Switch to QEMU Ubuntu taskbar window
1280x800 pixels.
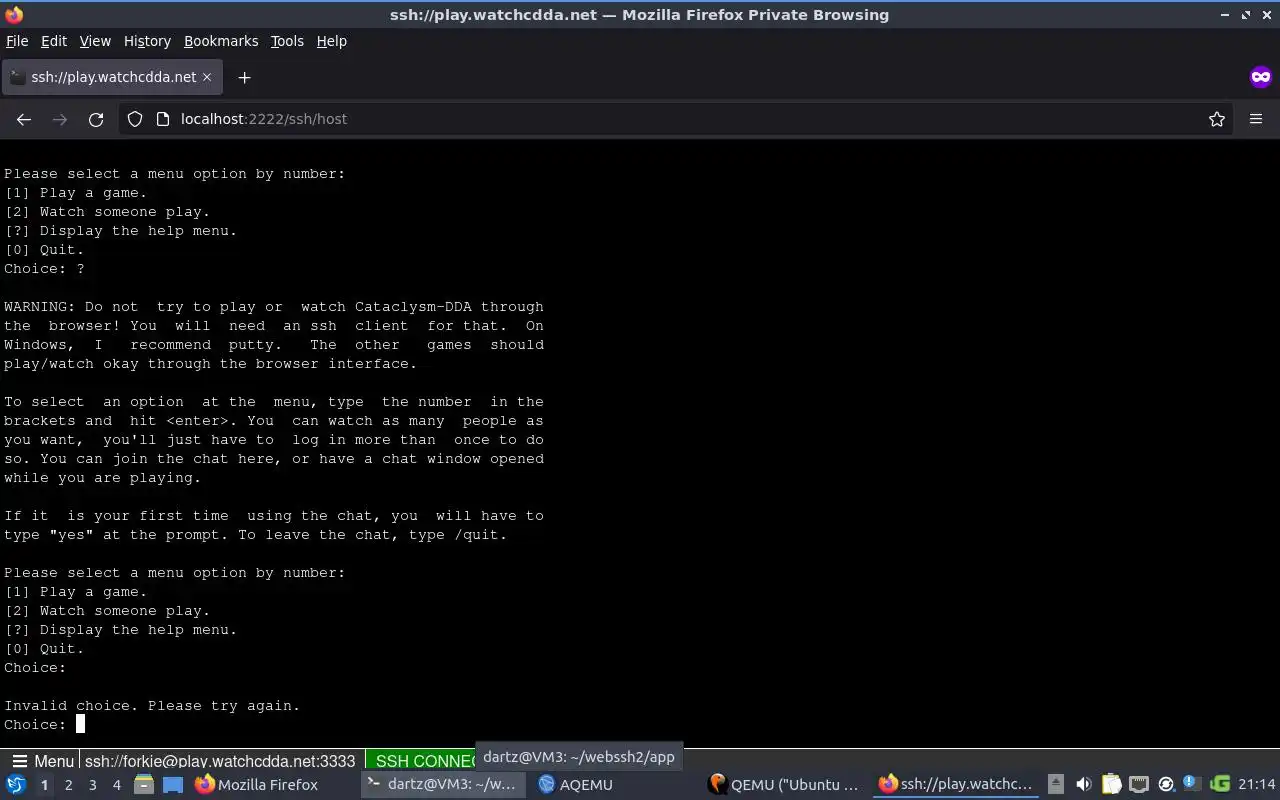tap(784, 785)
